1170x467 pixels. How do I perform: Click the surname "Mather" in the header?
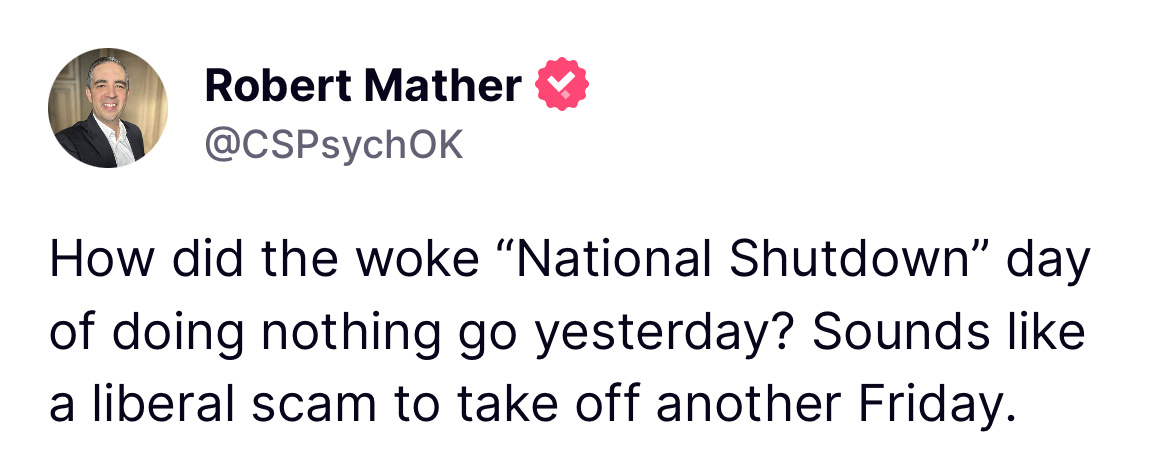(442, 88)
